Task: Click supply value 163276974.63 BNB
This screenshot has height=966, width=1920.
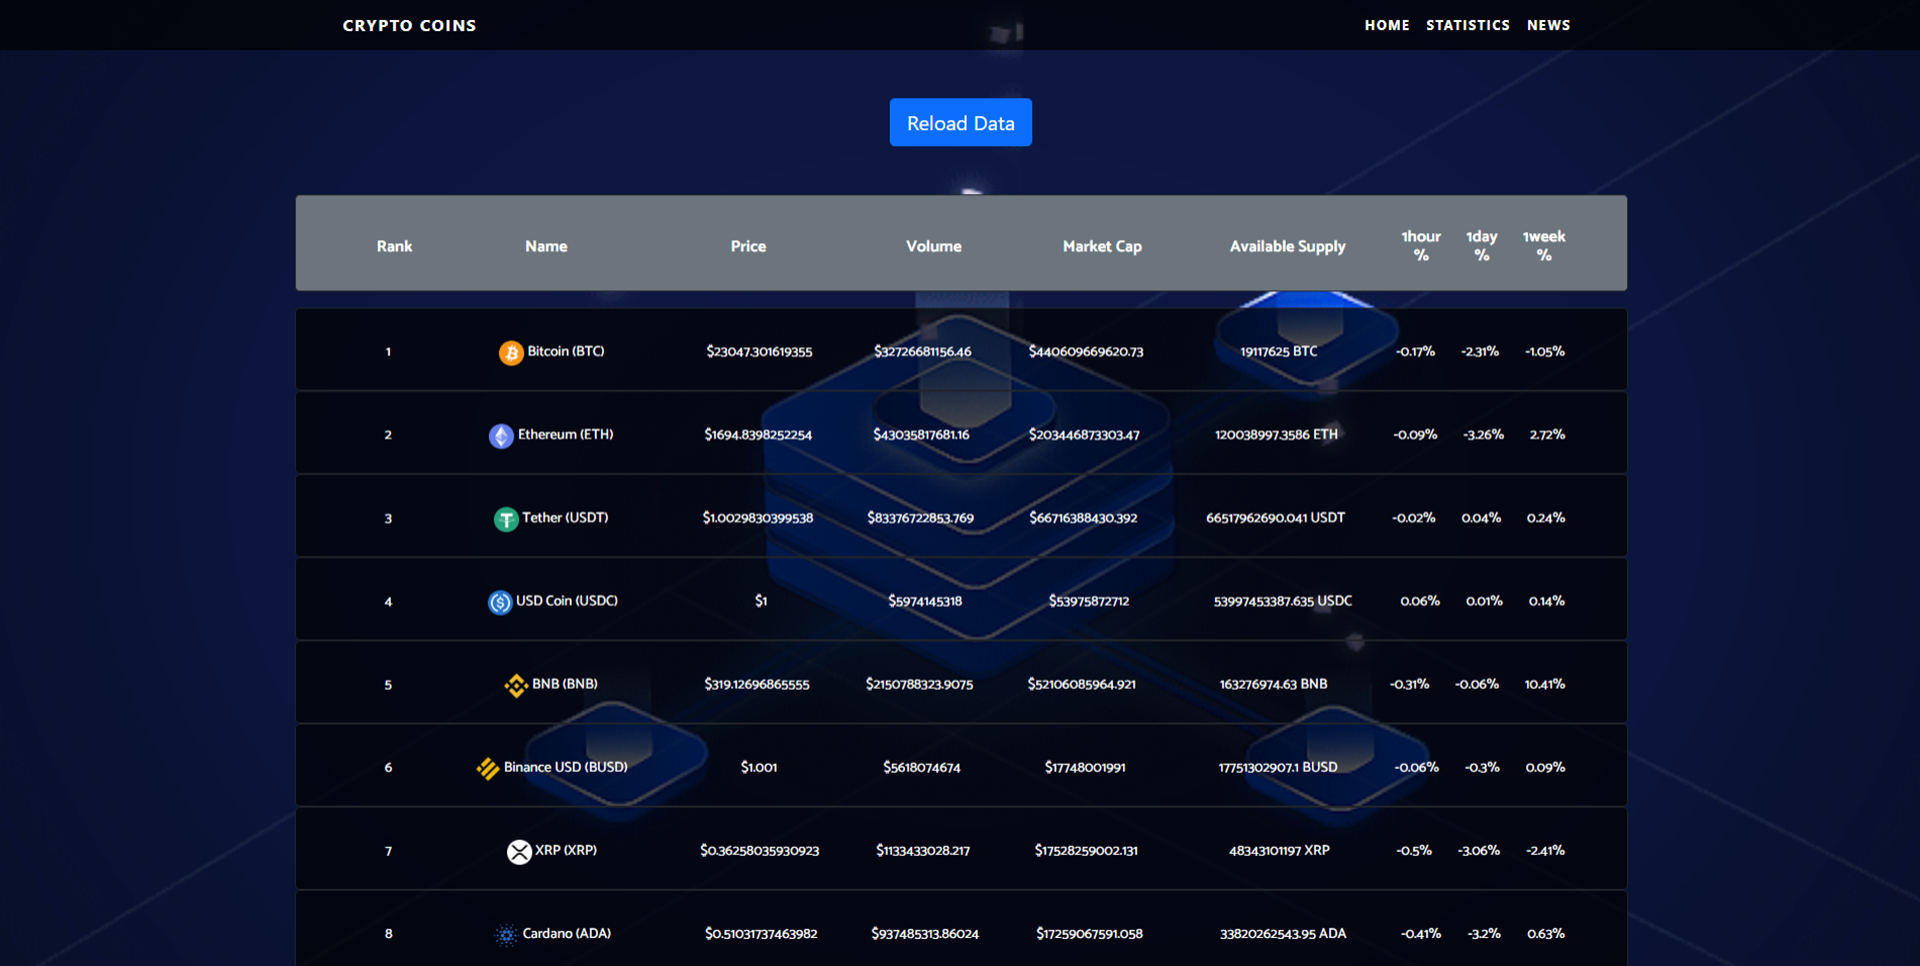Action: click(1274, 684)
